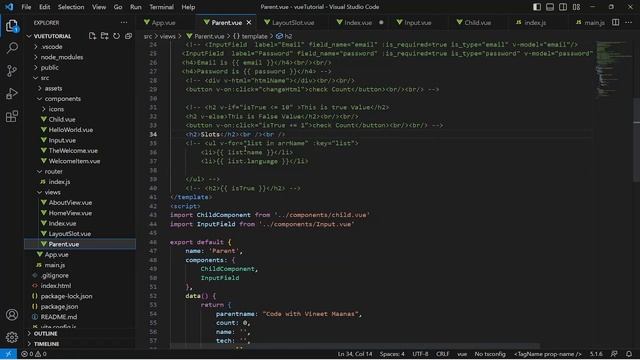The height and width of the screenshot is (360, 640).
Task: Open the File menu
Action: 26,7
